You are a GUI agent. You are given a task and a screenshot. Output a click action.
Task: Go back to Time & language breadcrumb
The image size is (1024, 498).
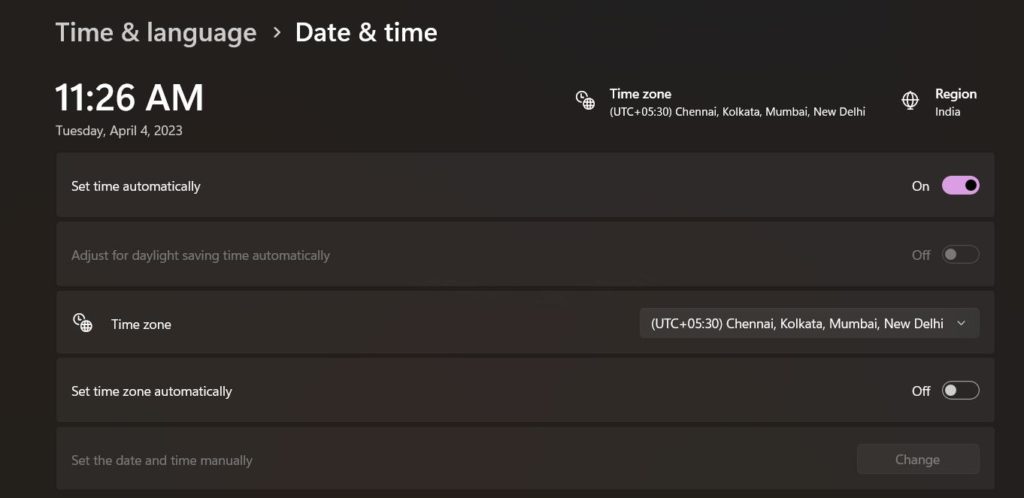[156, 33]
